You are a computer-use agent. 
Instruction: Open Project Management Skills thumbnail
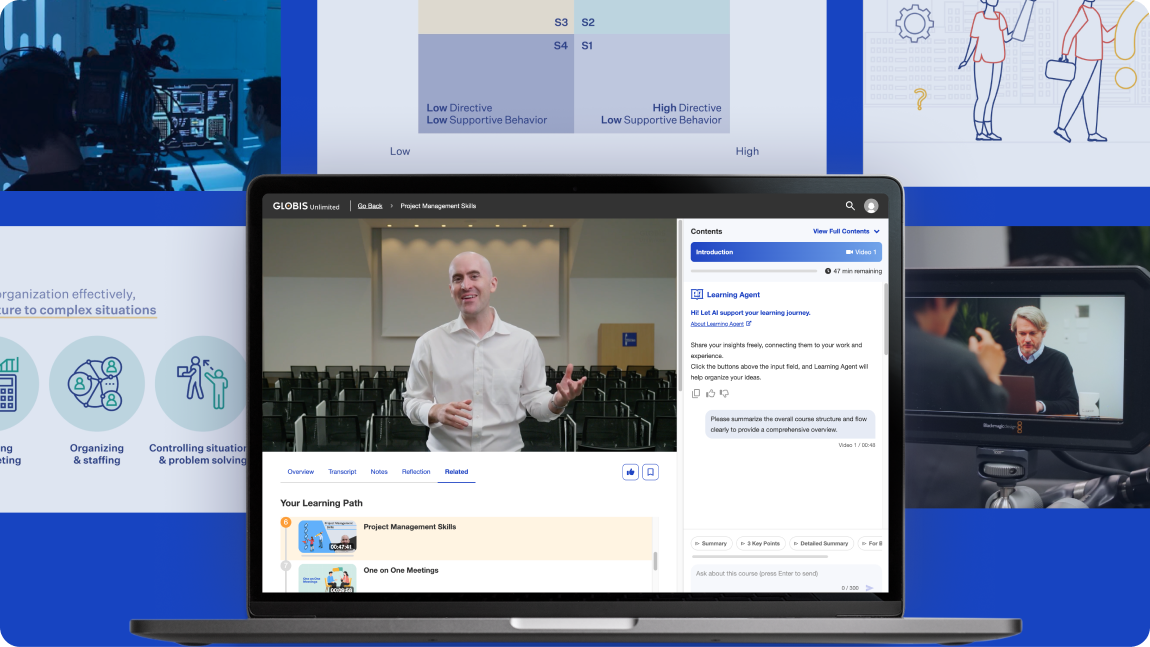pos(327,536)
